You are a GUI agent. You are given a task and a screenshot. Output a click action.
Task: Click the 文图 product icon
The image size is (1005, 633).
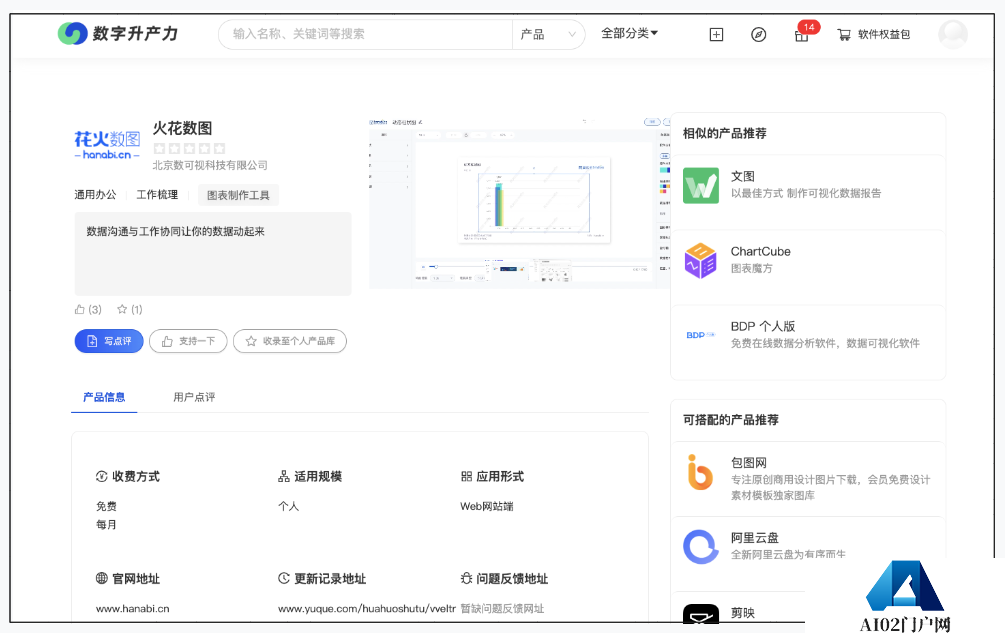click(701, 185)
